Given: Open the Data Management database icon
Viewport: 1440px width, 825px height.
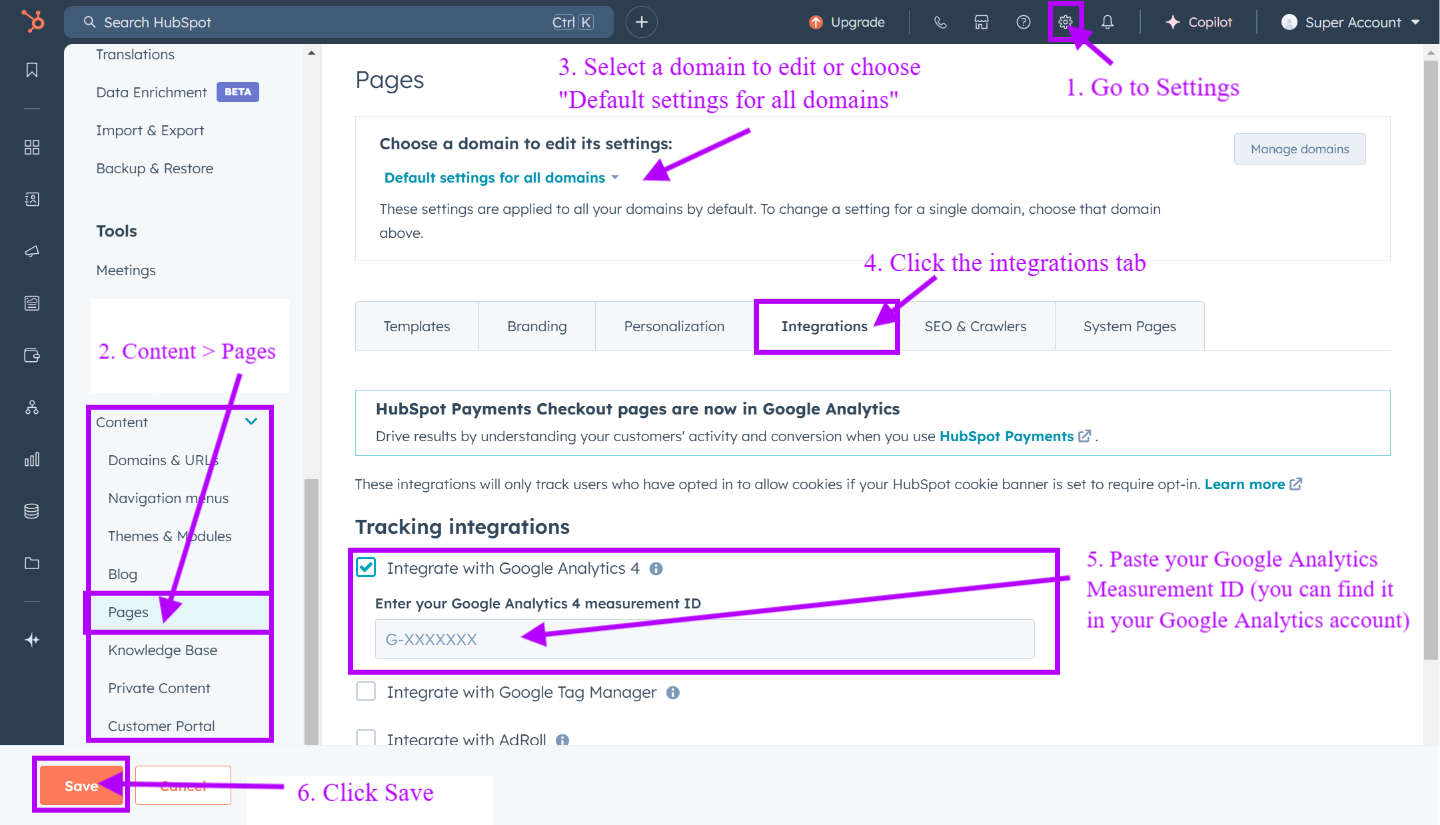Looking at the screenshot, I should pyautogui.click(x=32, y=511).
